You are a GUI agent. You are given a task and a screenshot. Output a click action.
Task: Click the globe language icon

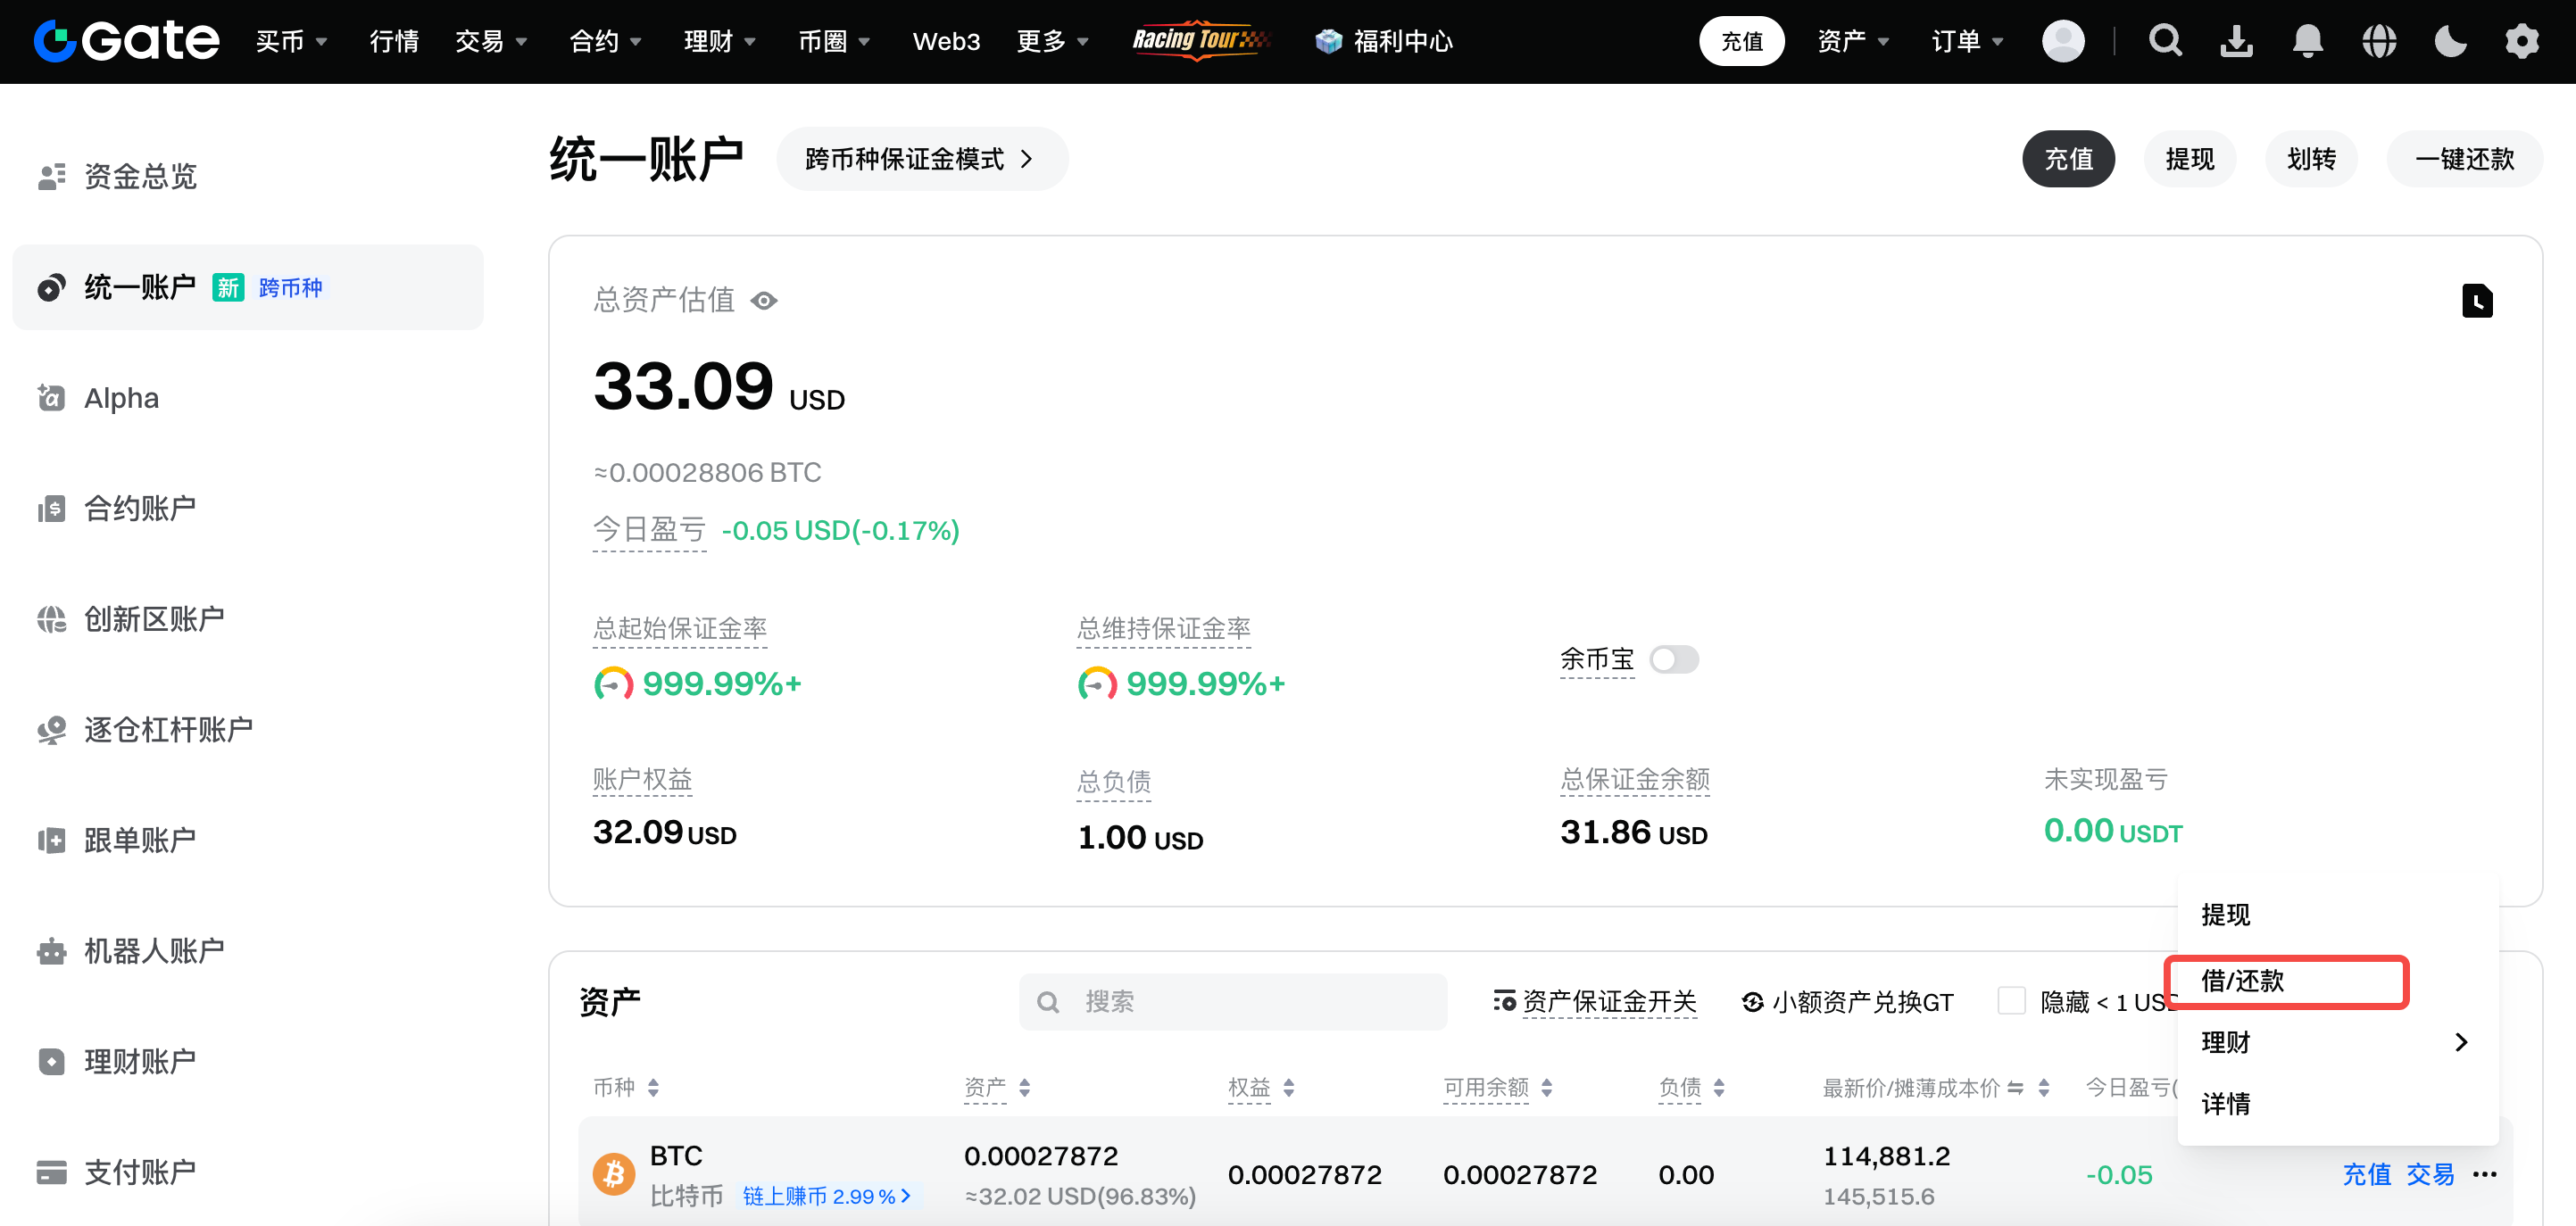point(2379,41)
